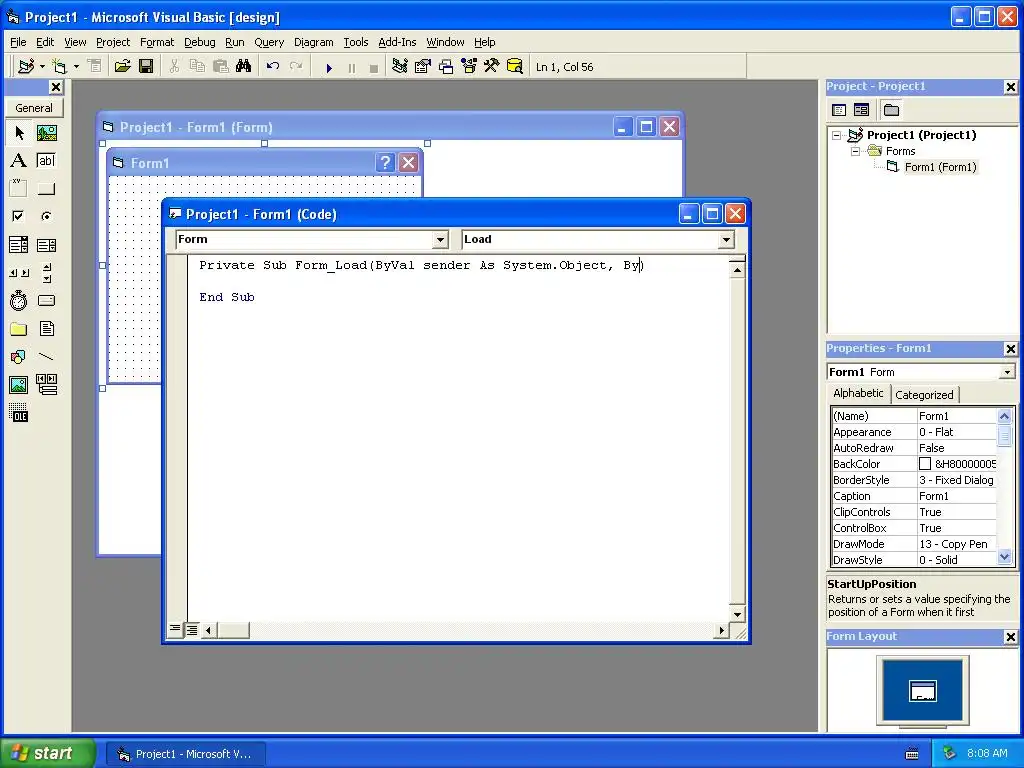
Task: Select the Frame control tool
Action: click(x=19, y=188)
